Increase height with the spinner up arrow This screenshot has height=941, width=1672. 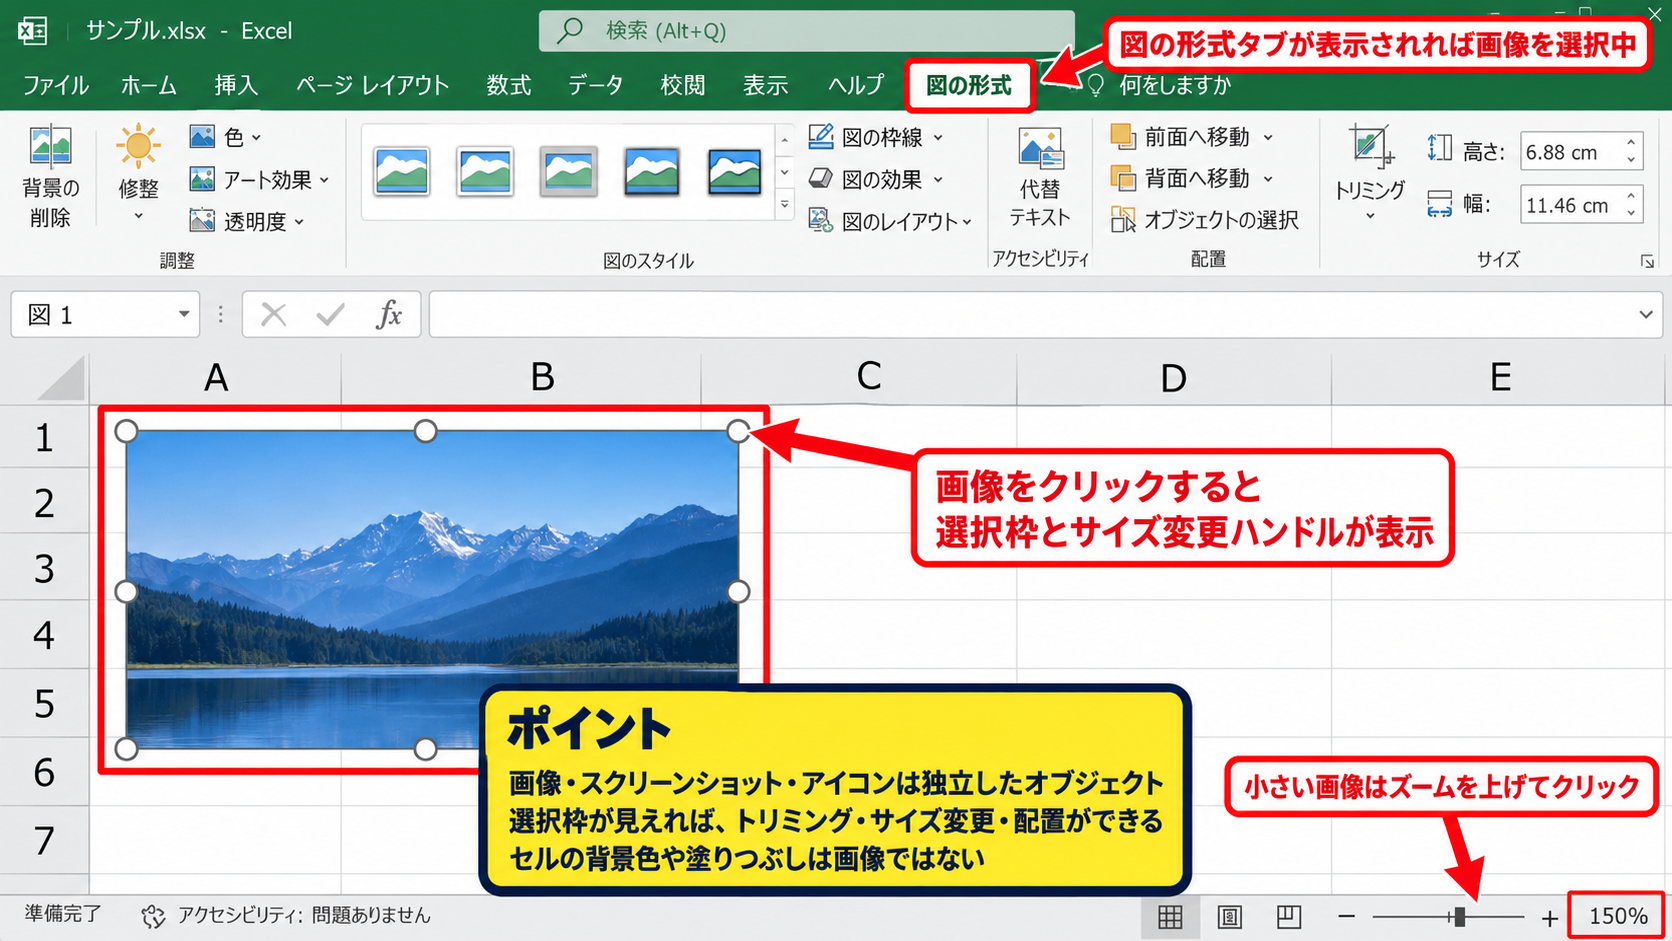click(x=1632, y=143)
